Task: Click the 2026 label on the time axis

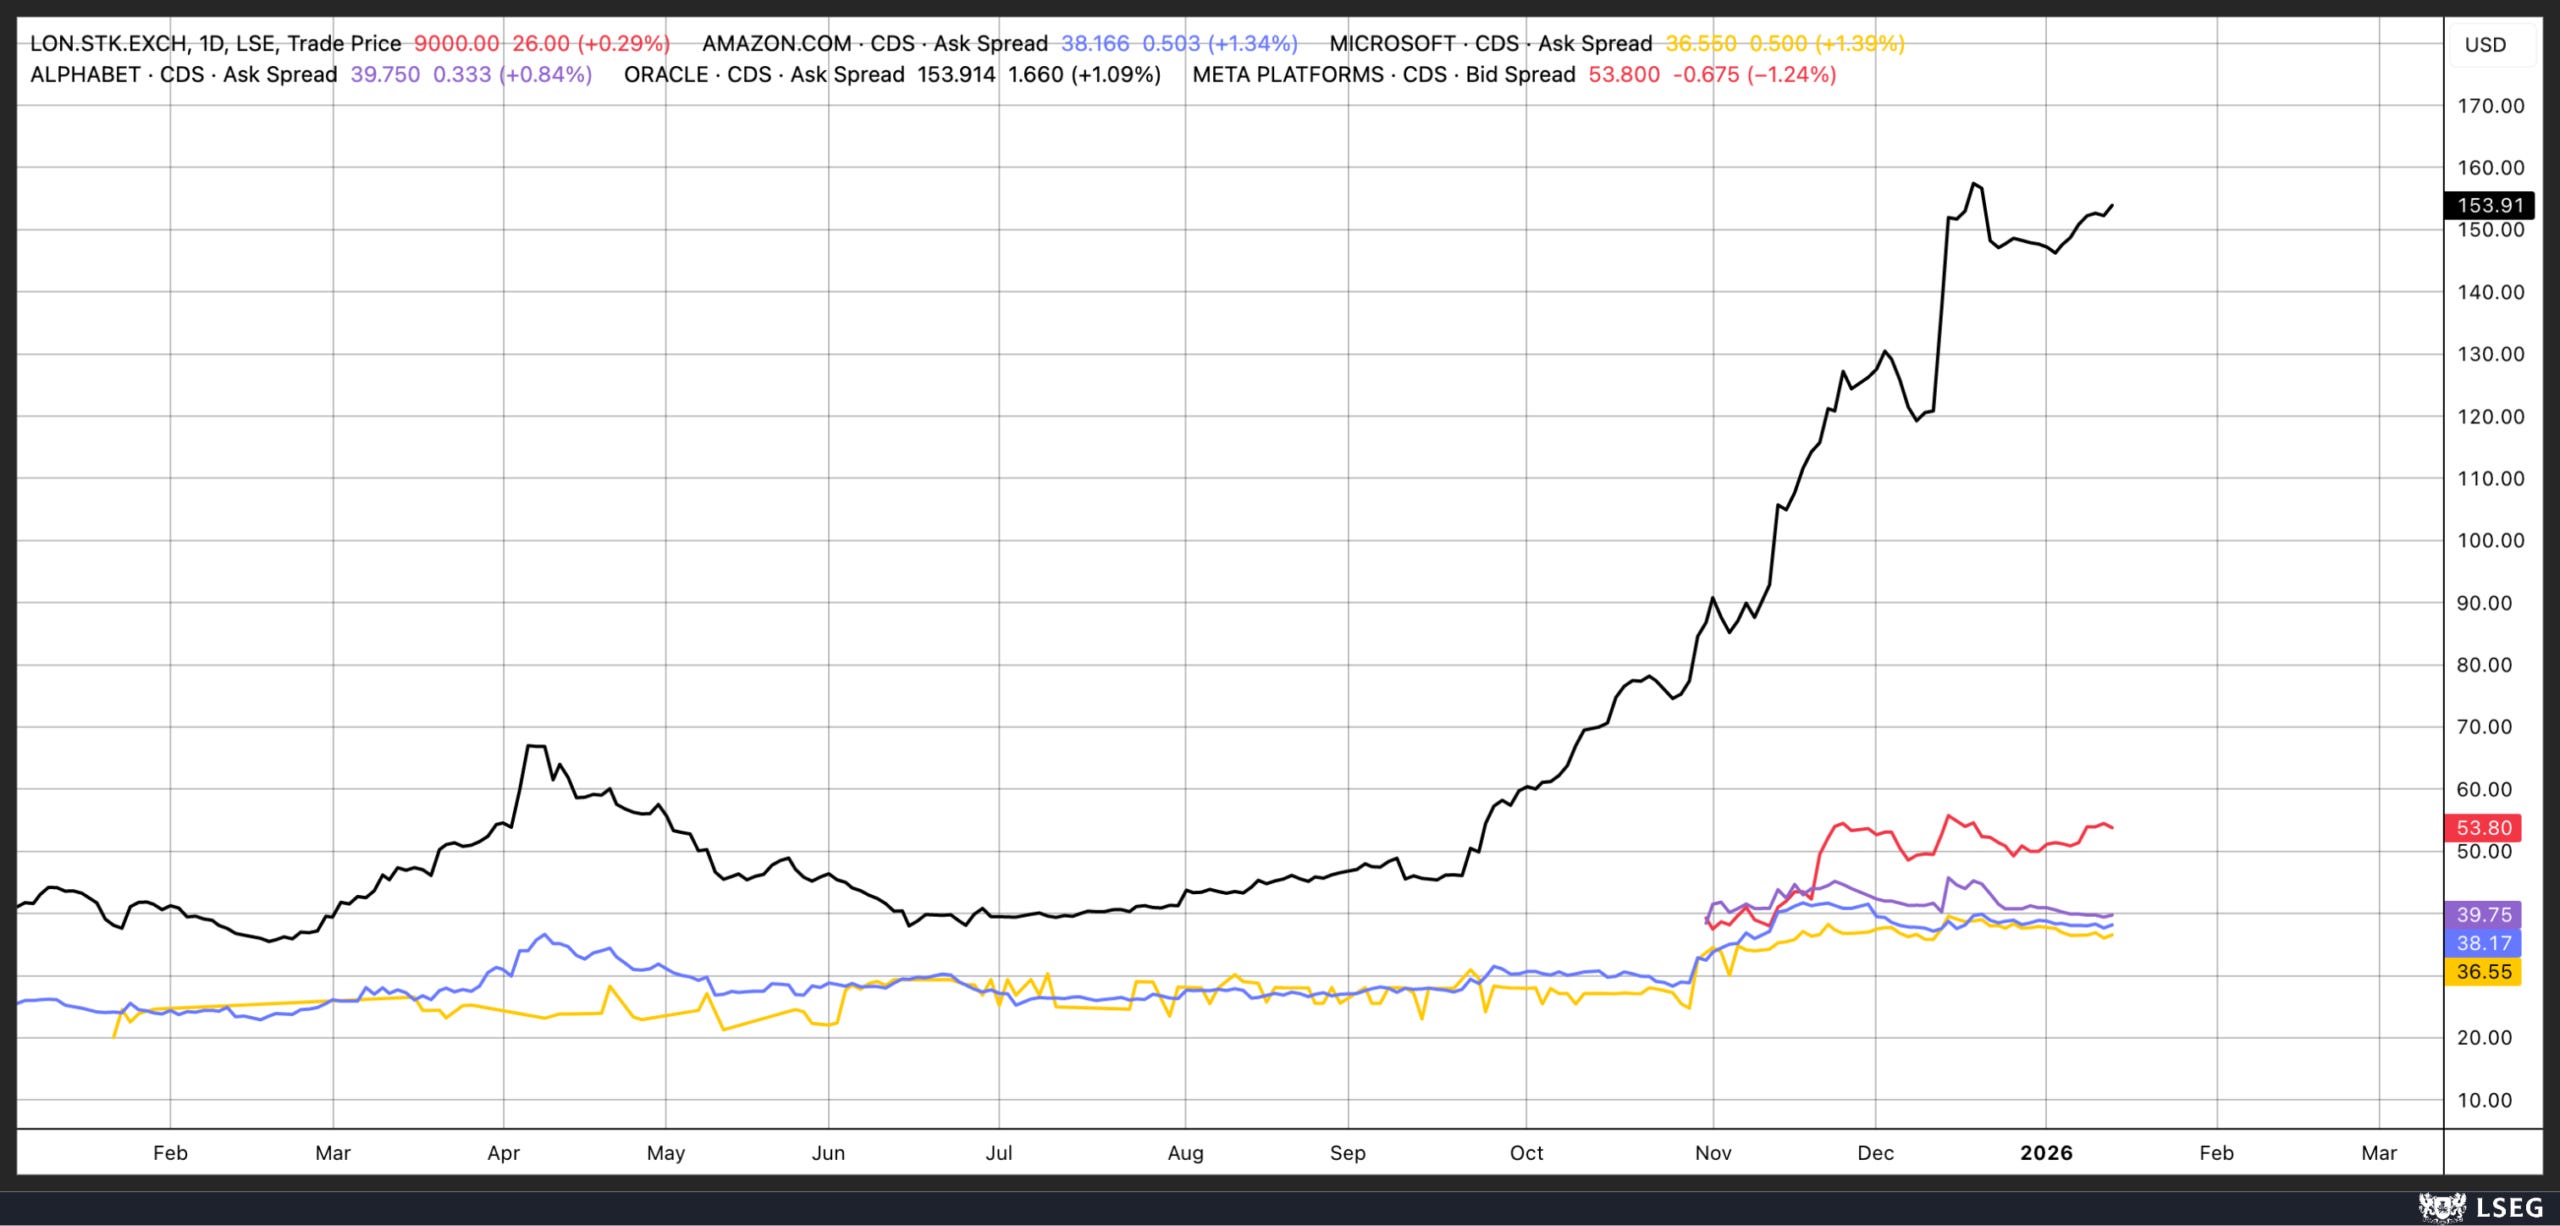Action: point(2046,1153)
